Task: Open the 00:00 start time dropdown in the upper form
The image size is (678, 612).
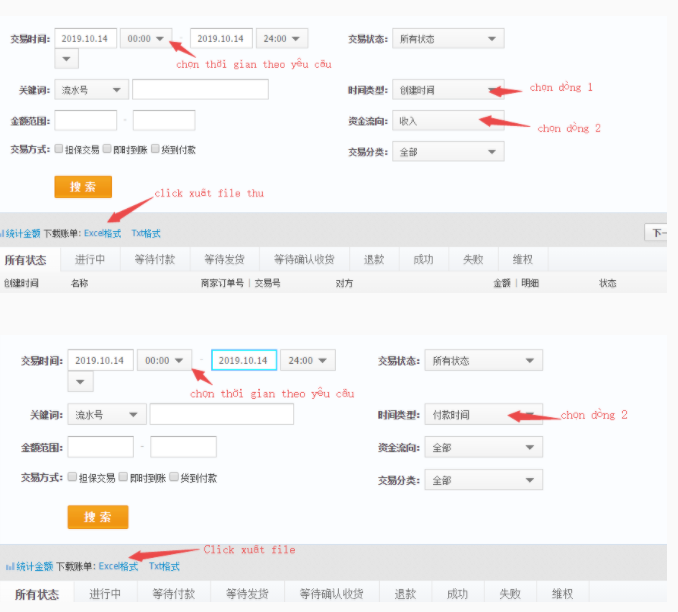Action: (x=146, y=39)
